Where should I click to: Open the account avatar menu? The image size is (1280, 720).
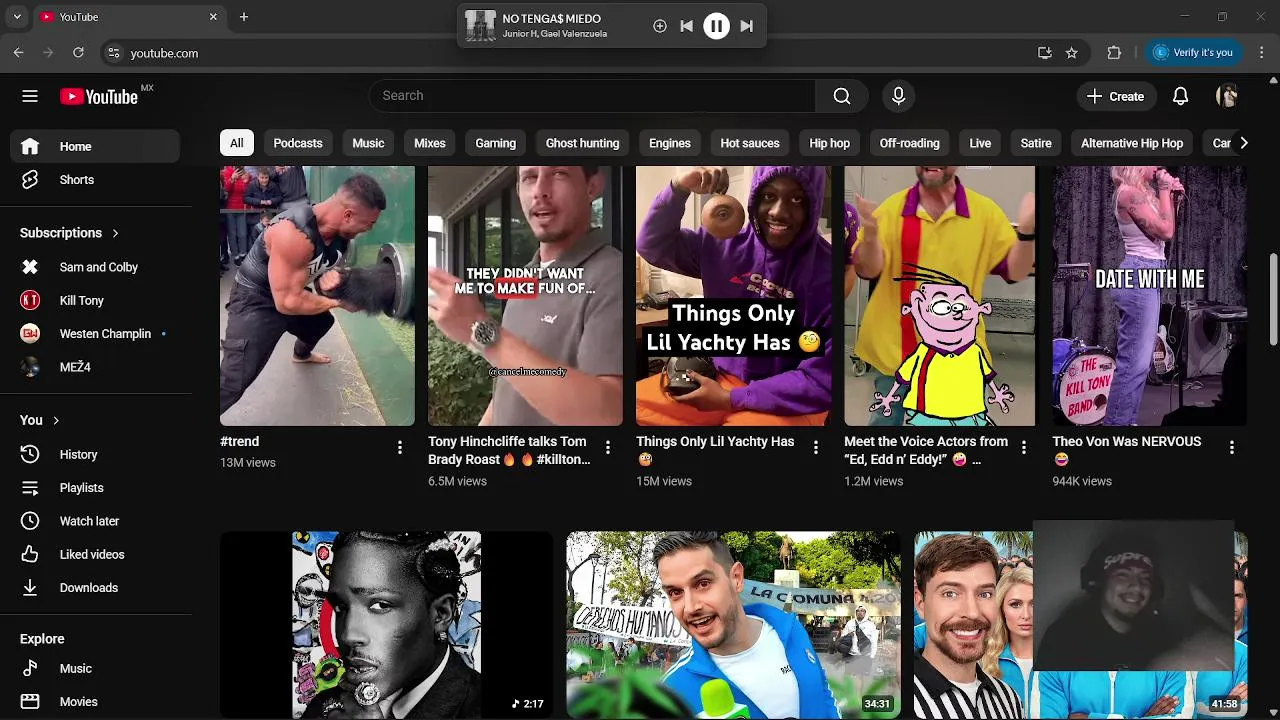tap(1227, 96)
